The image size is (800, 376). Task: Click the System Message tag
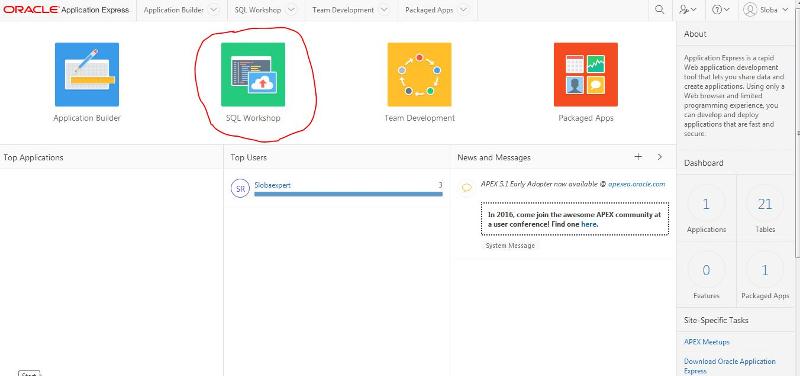click(x=510, y=245)
